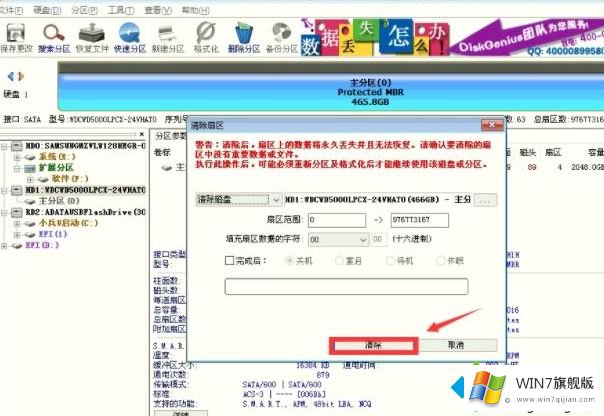
Task: Click the drive icon beside EFI(1)
Action: click(30, 234)
